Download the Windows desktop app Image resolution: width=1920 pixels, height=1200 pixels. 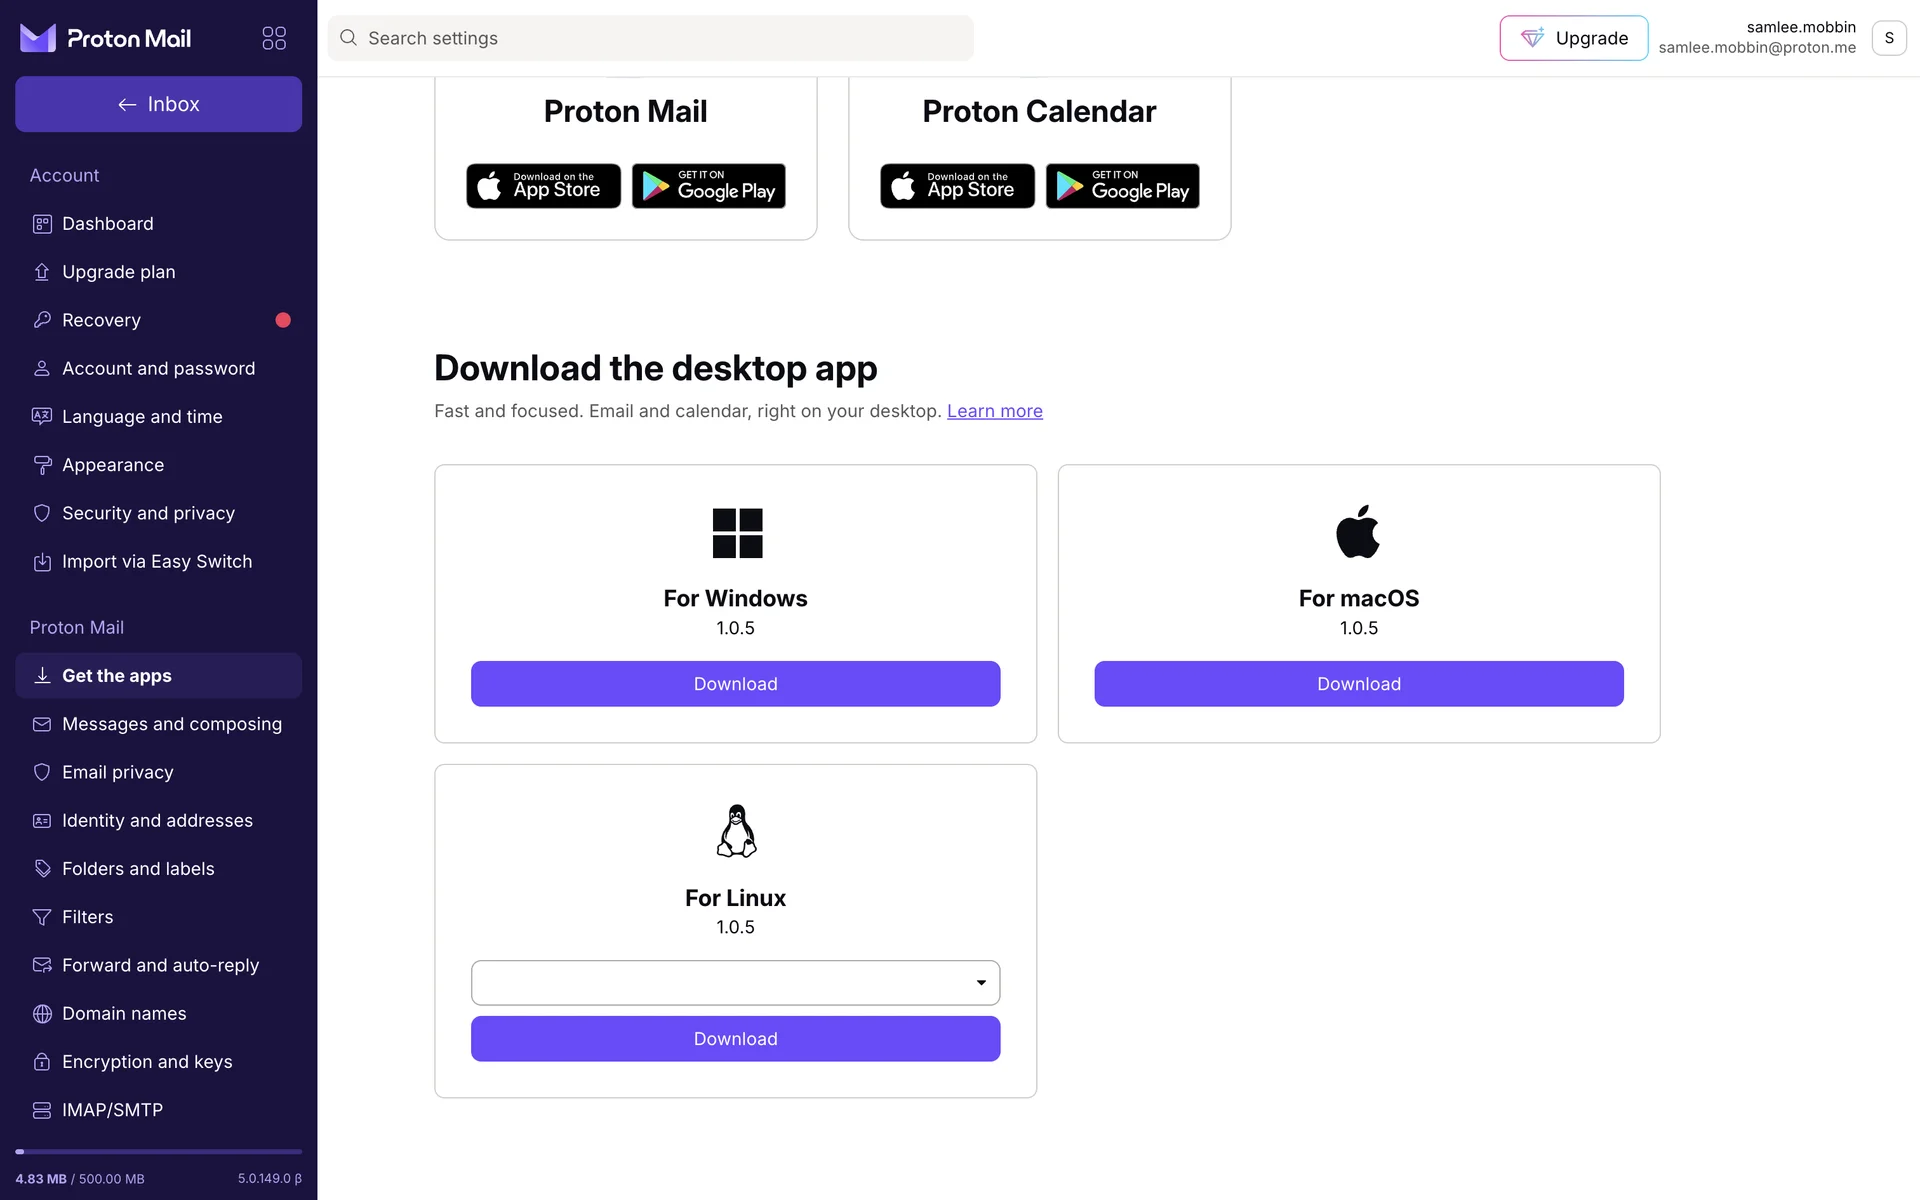[x=735, y=684]
